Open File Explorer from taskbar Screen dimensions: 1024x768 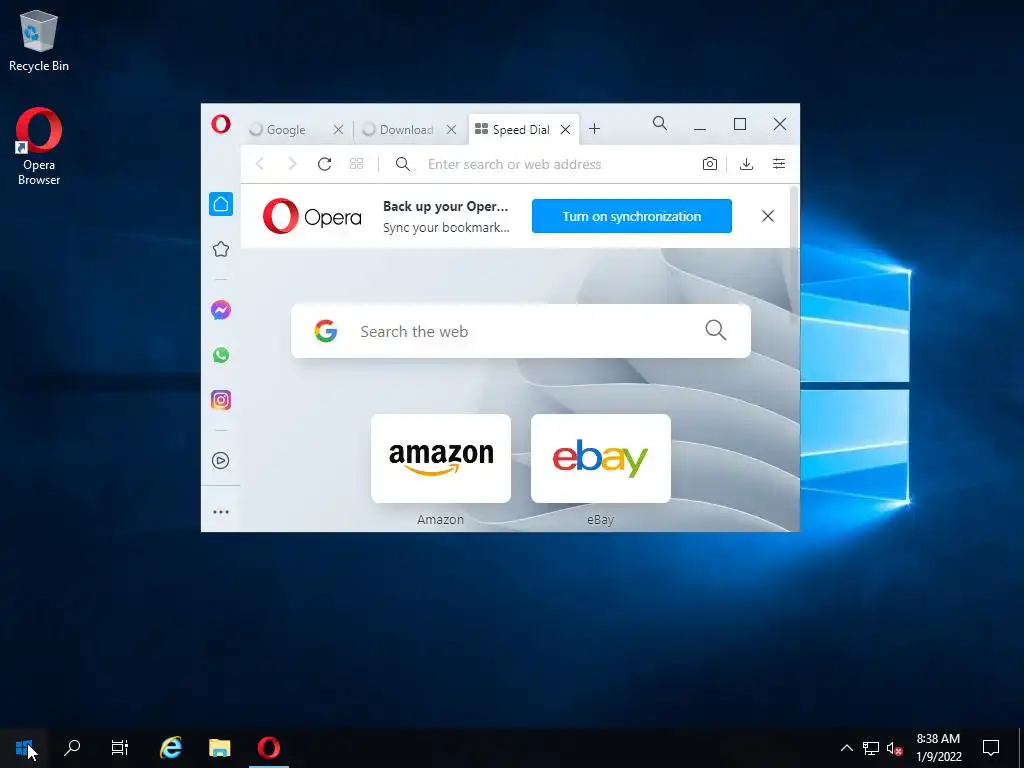click(219, 748)
